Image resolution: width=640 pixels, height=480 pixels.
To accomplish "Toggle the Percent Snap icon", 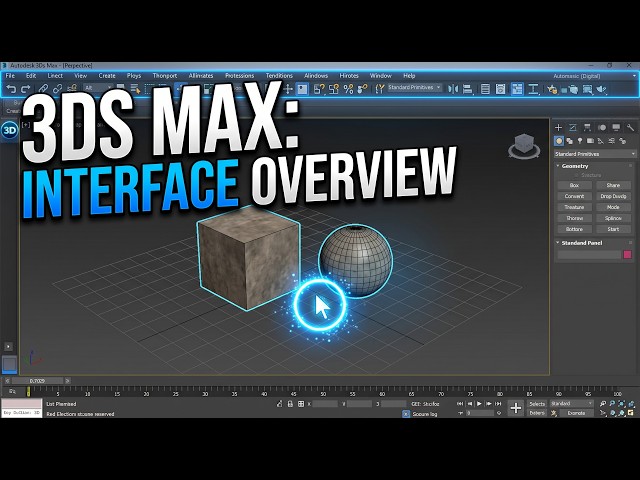I will pyautogui.click(x=348, y=89).
